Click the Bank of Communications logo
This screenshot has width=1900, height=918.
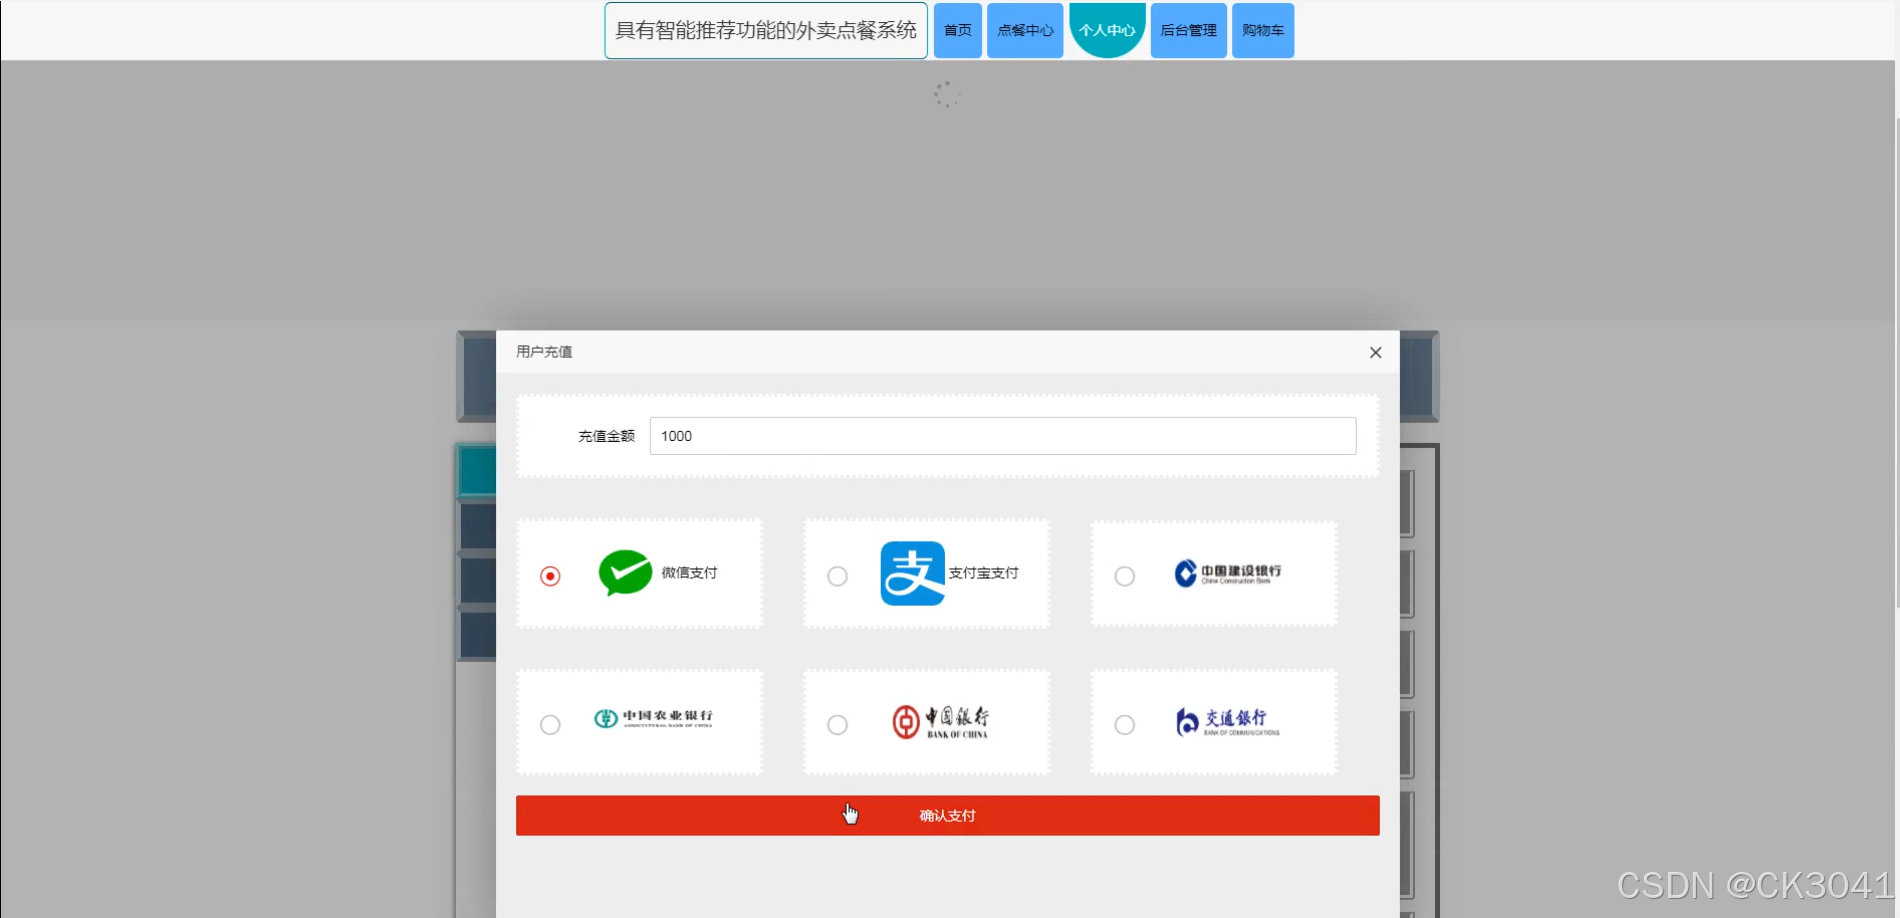pos(1227,721)
